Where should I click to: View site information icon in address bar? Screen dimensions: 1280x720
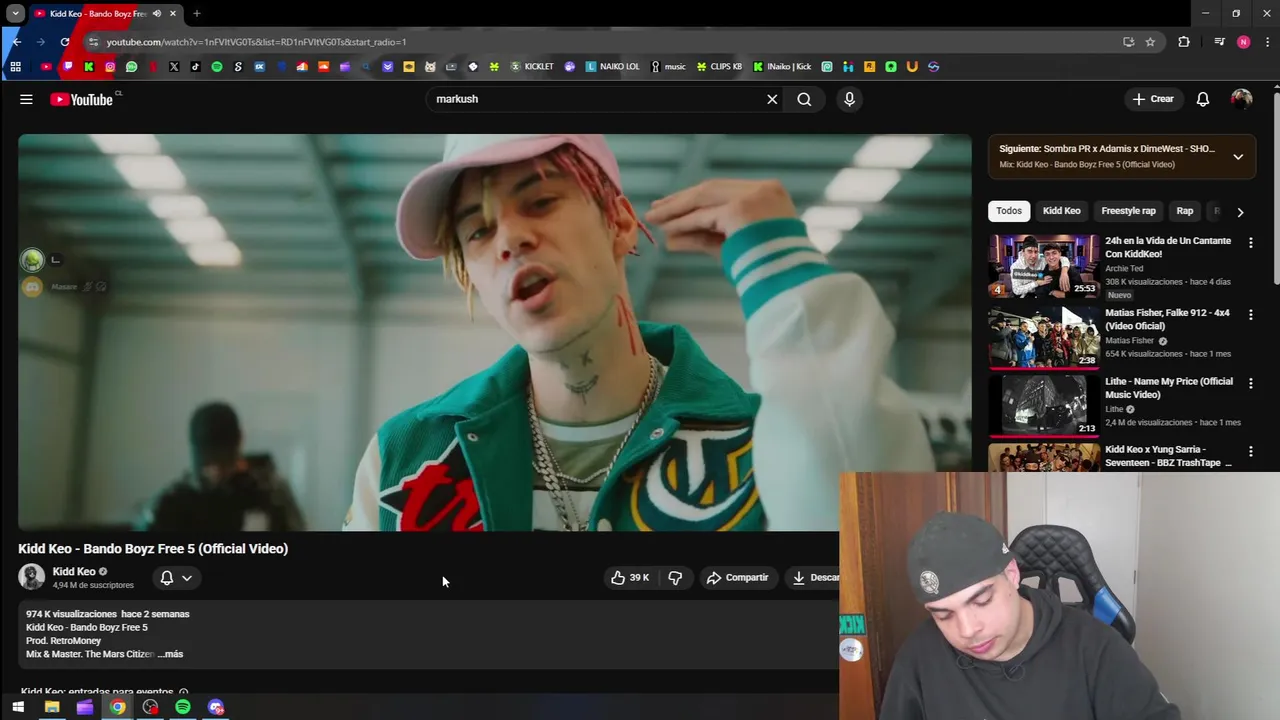[93, 42]
